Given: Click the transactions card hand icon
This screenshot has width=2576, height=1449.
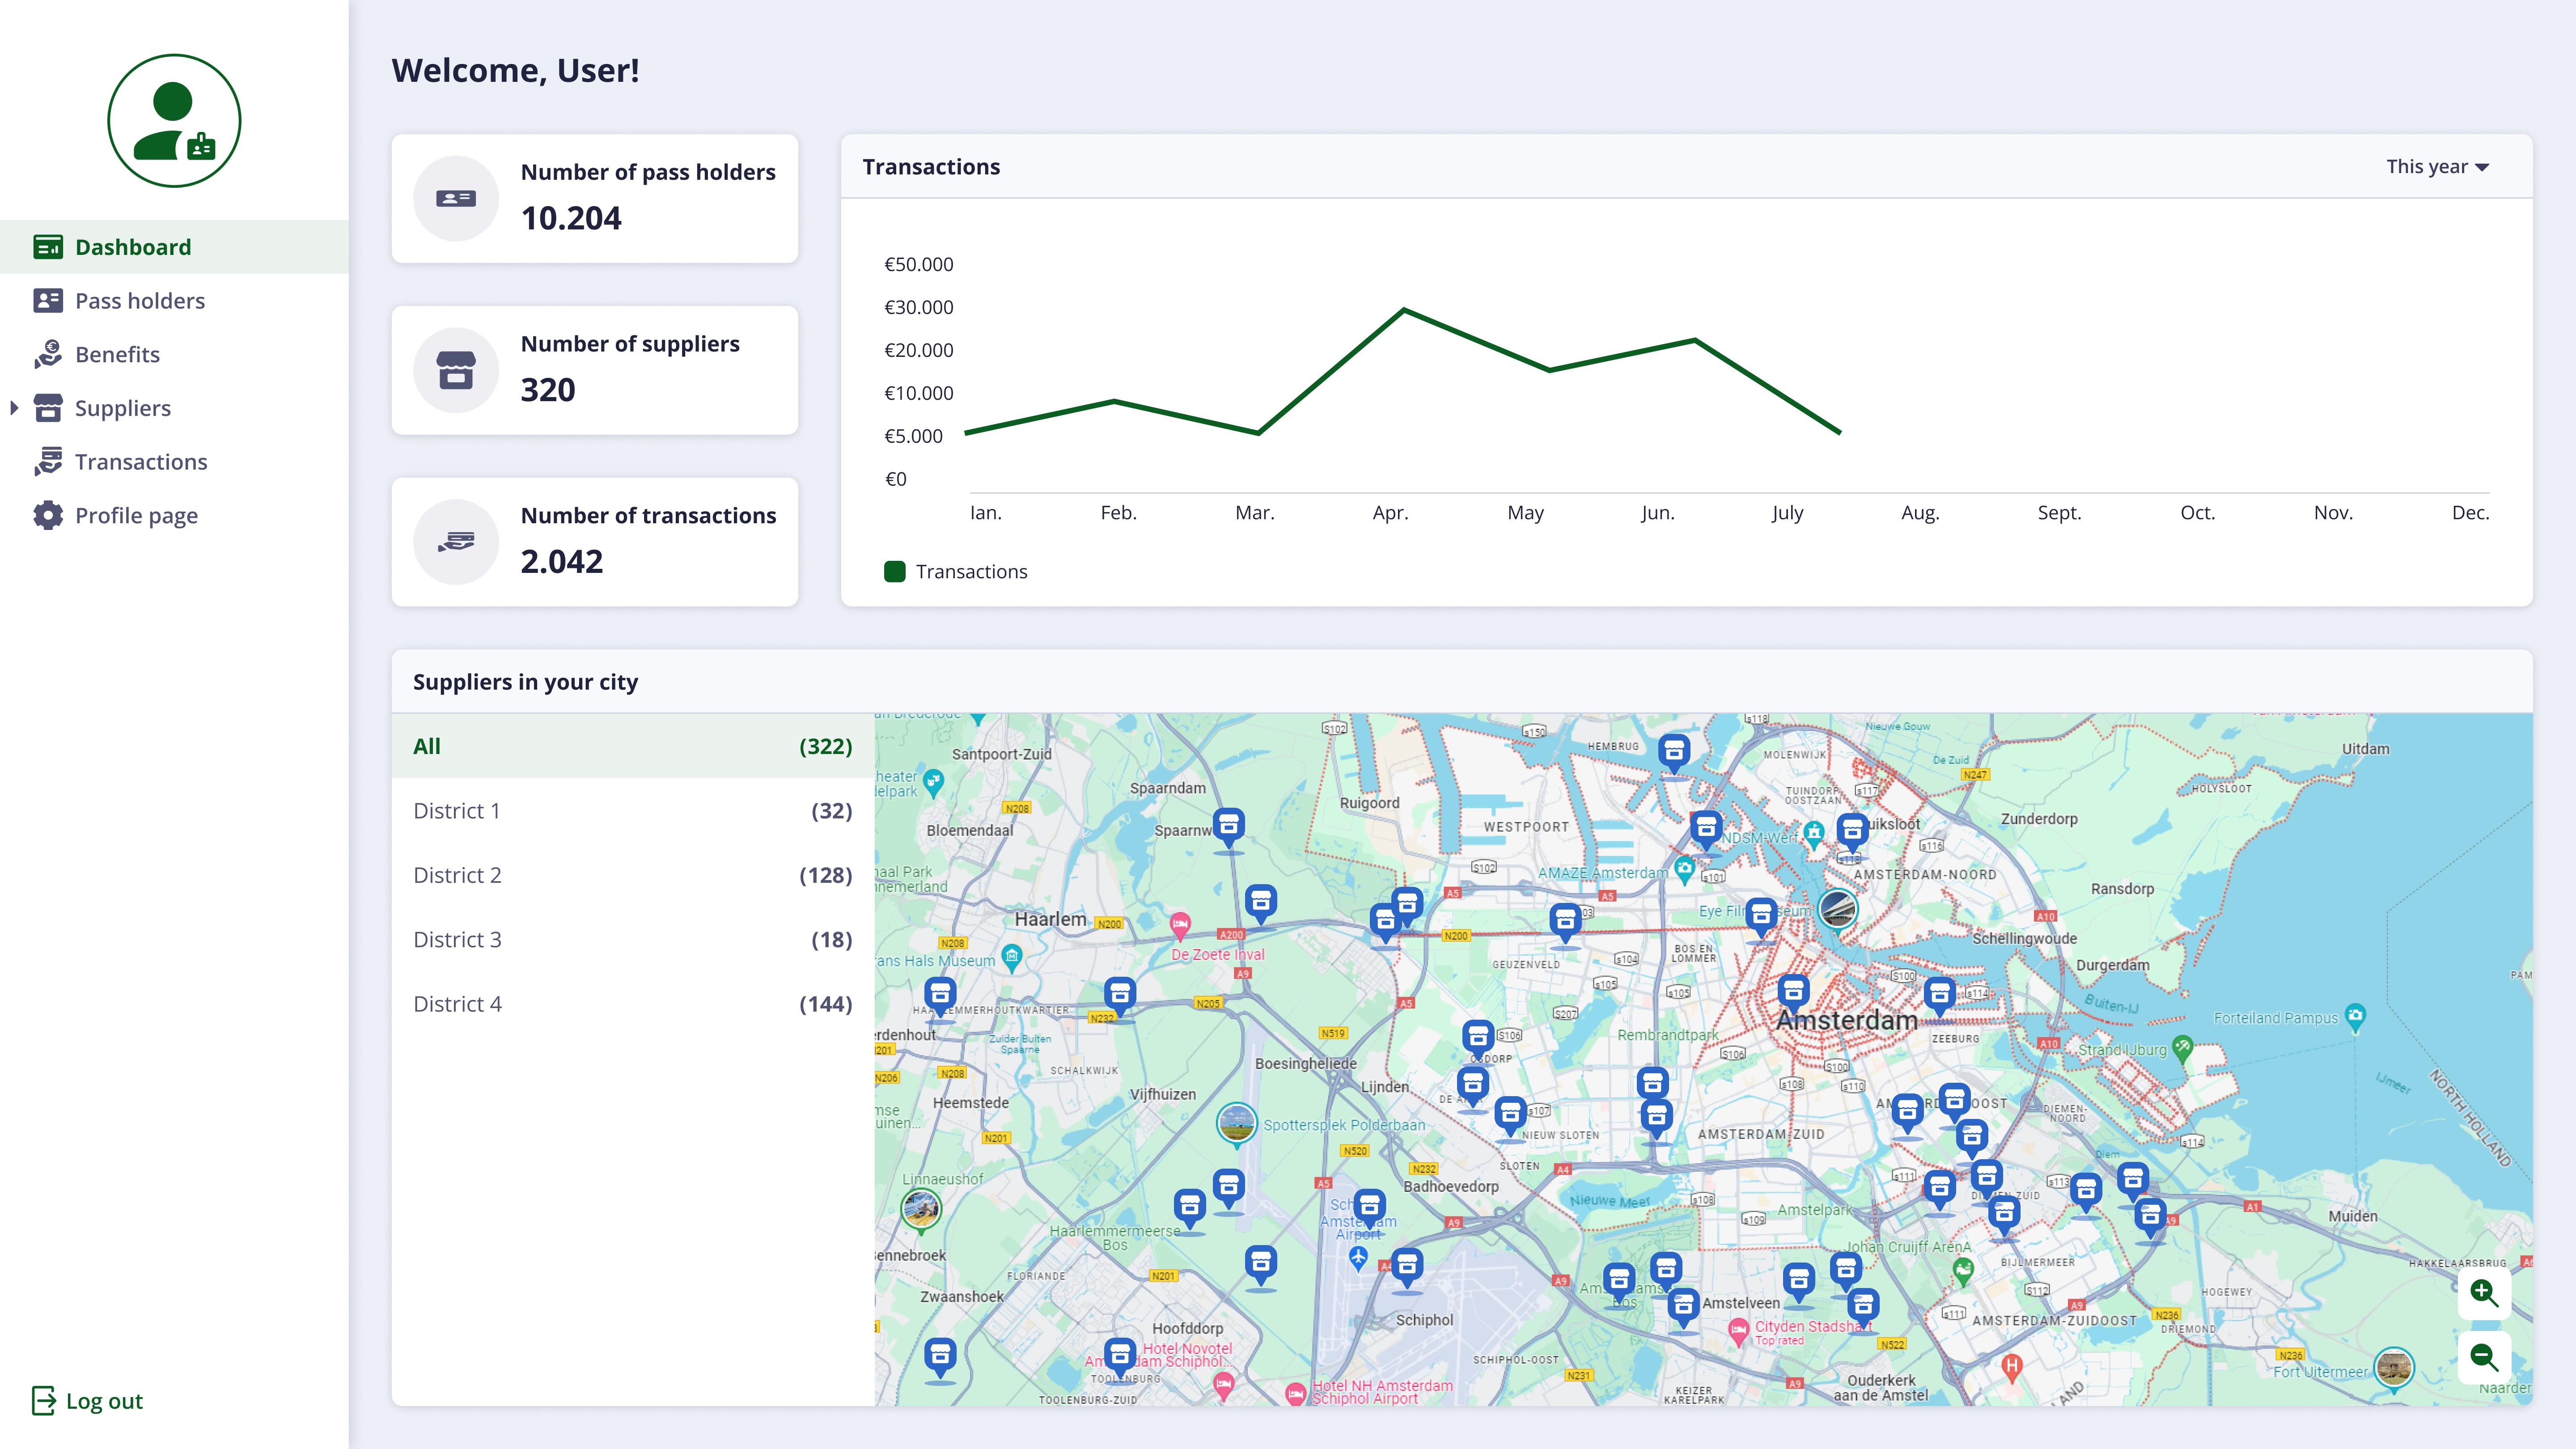Looking at the screenshot, I should pyautogui.click(x=456, y=542).
